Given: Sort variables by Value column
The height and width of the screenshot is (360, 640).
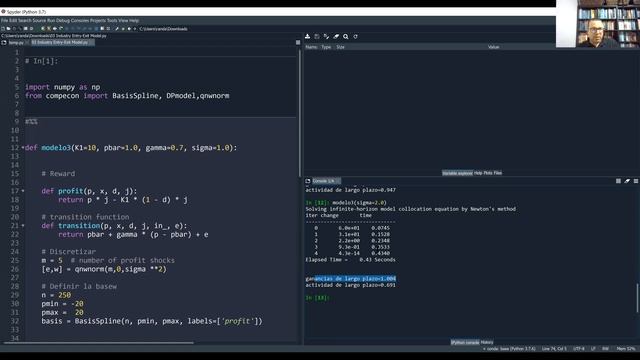Looking at the screenshot, I should pos(493,47).
